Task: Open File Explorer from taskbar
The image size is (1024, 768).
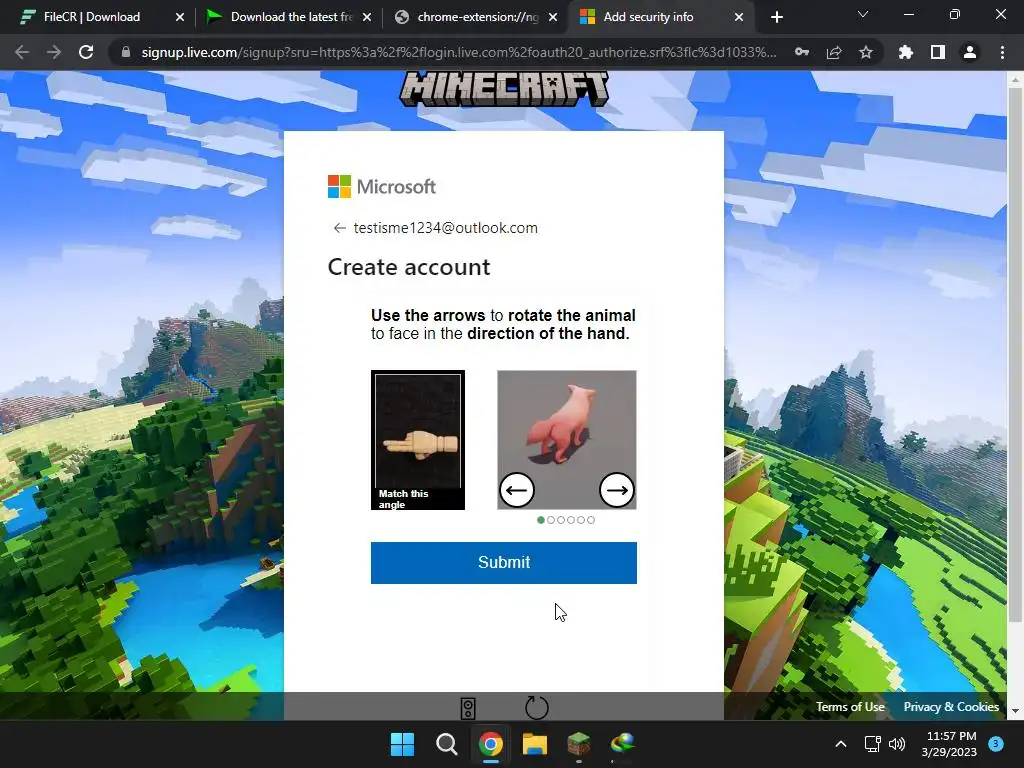Action: [534, 744]
